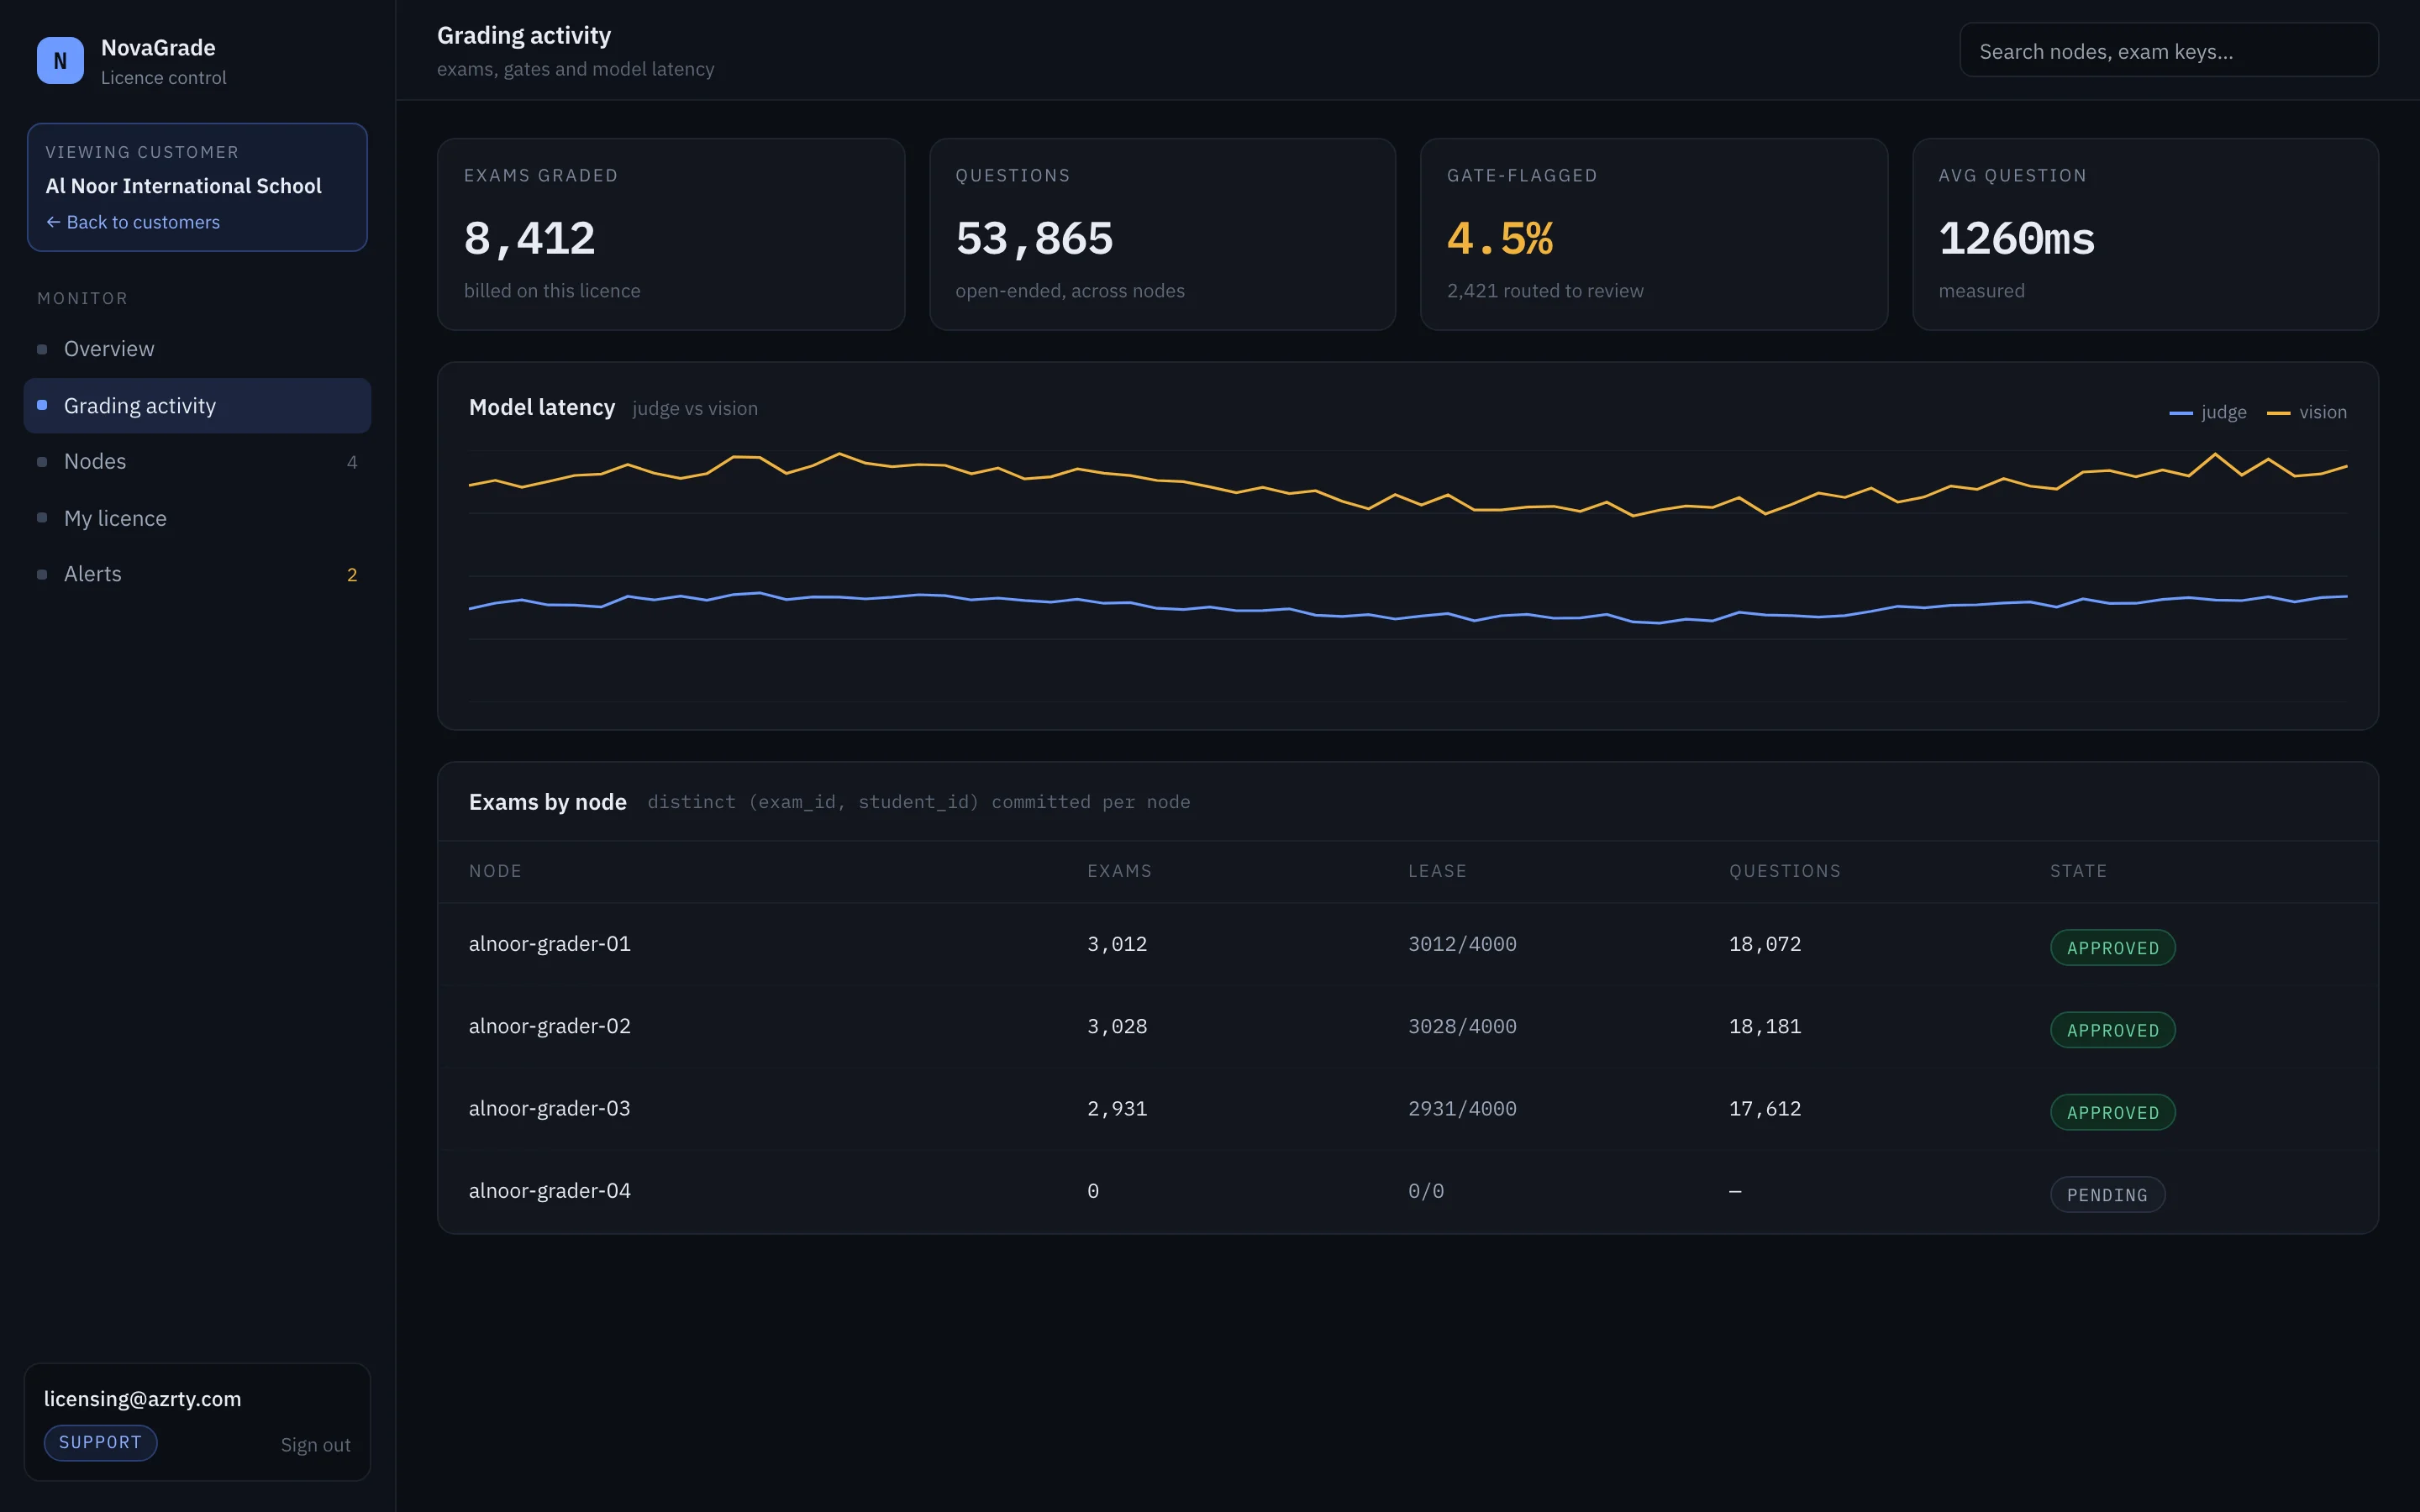The image size is (2420, 1512).
Task: Select the alnoor-grader-04 row name
Action: point(550,1191)
